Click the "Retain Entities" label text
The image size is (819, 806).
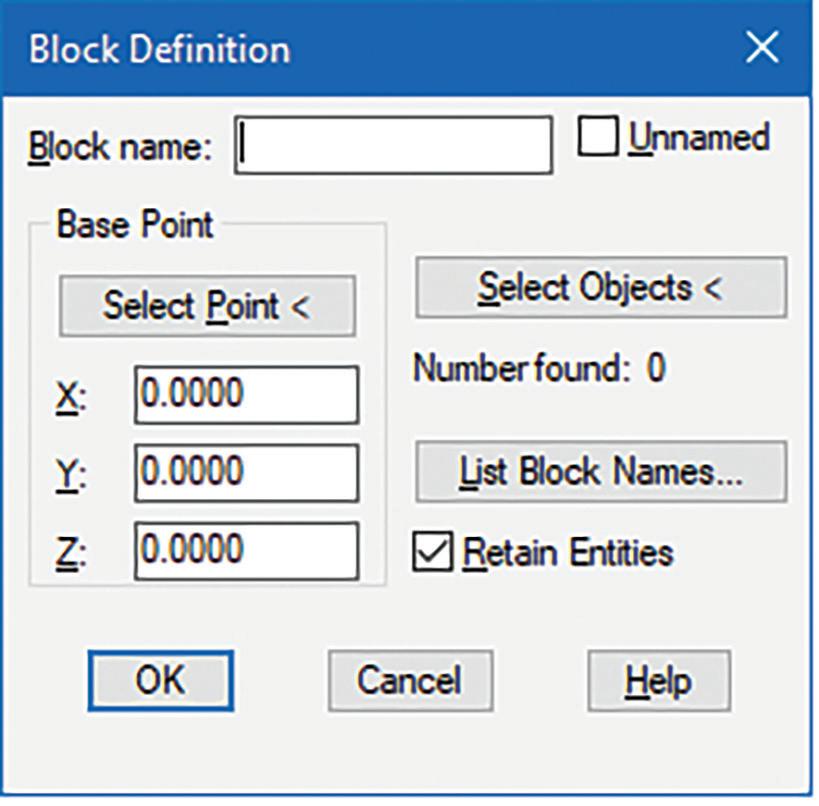568,552
